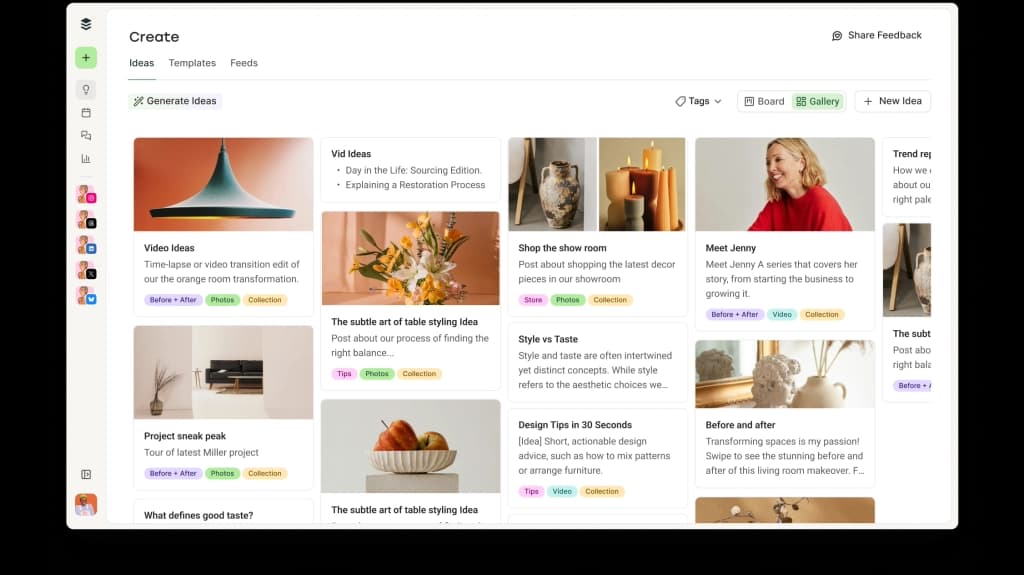The width and height of the screenshot is (1024, 575).
Task: Switch to the Feeds tab
Action: click(244, 63)
